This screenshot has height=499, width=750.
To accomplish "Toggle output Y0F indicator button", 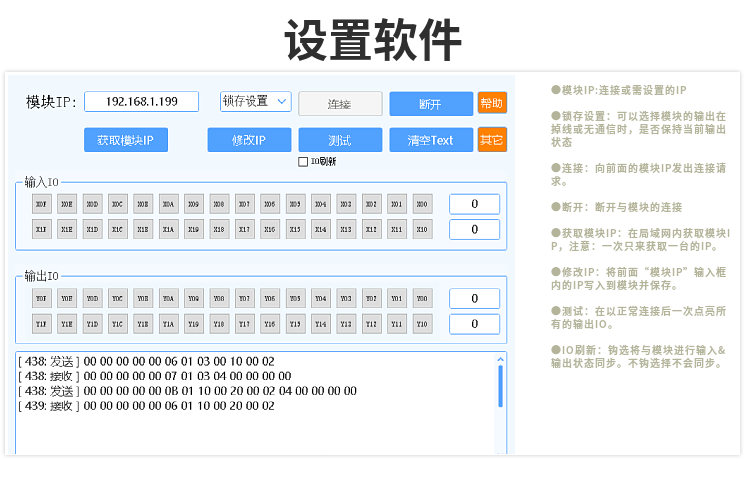I will (42, 298).
